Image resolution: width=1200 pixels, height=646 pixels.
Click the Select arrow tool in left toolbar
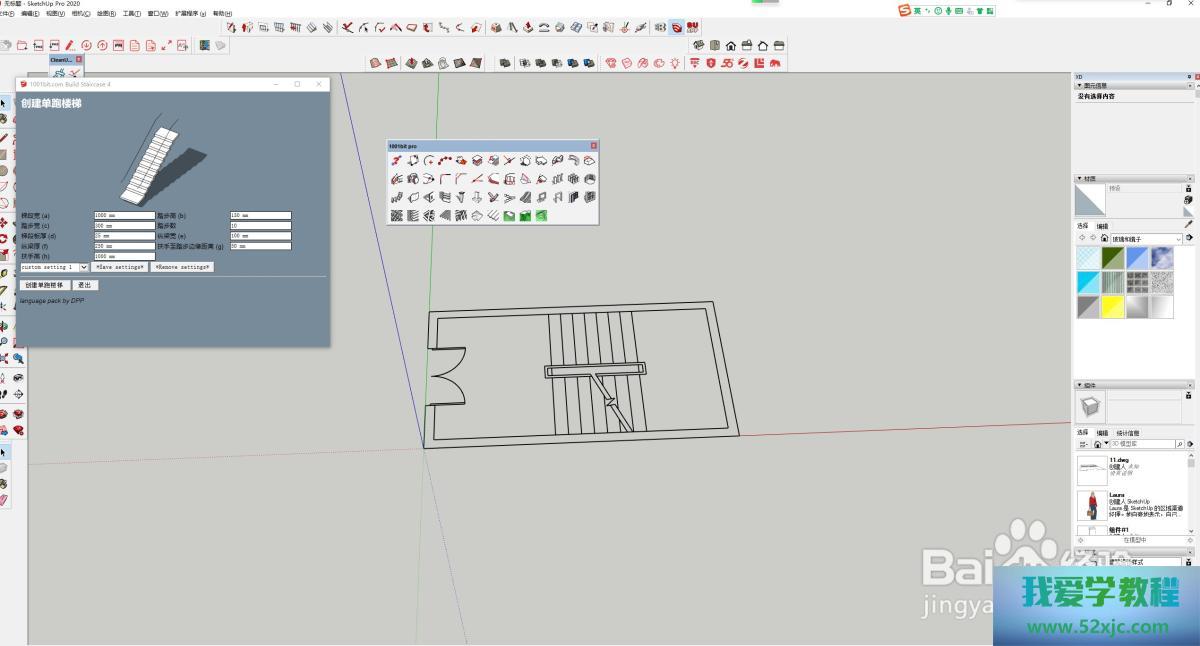(4, 103)
